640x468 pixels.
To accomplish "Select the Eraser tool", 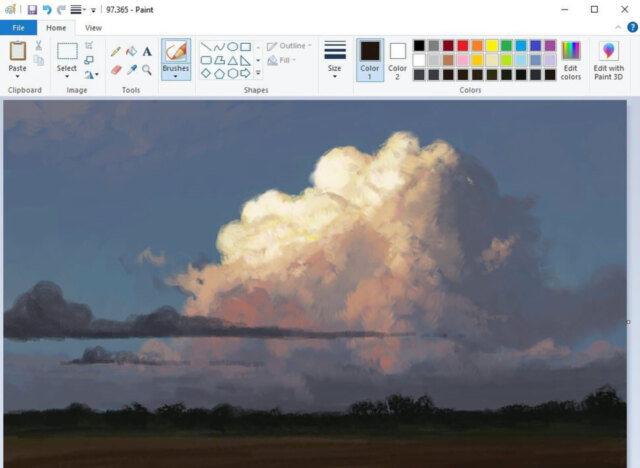I will [x=116, y=70].
